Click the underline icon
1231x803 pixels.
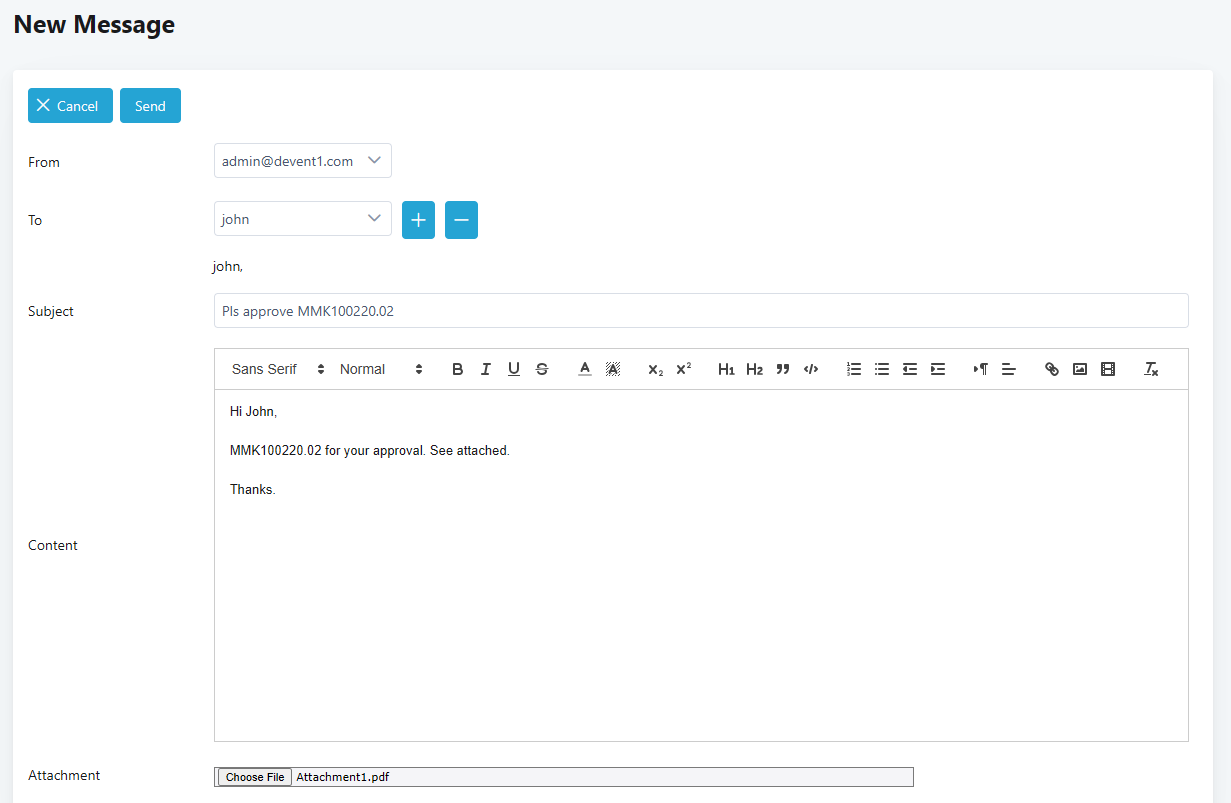pyautogui.click(x=514, y=369)
